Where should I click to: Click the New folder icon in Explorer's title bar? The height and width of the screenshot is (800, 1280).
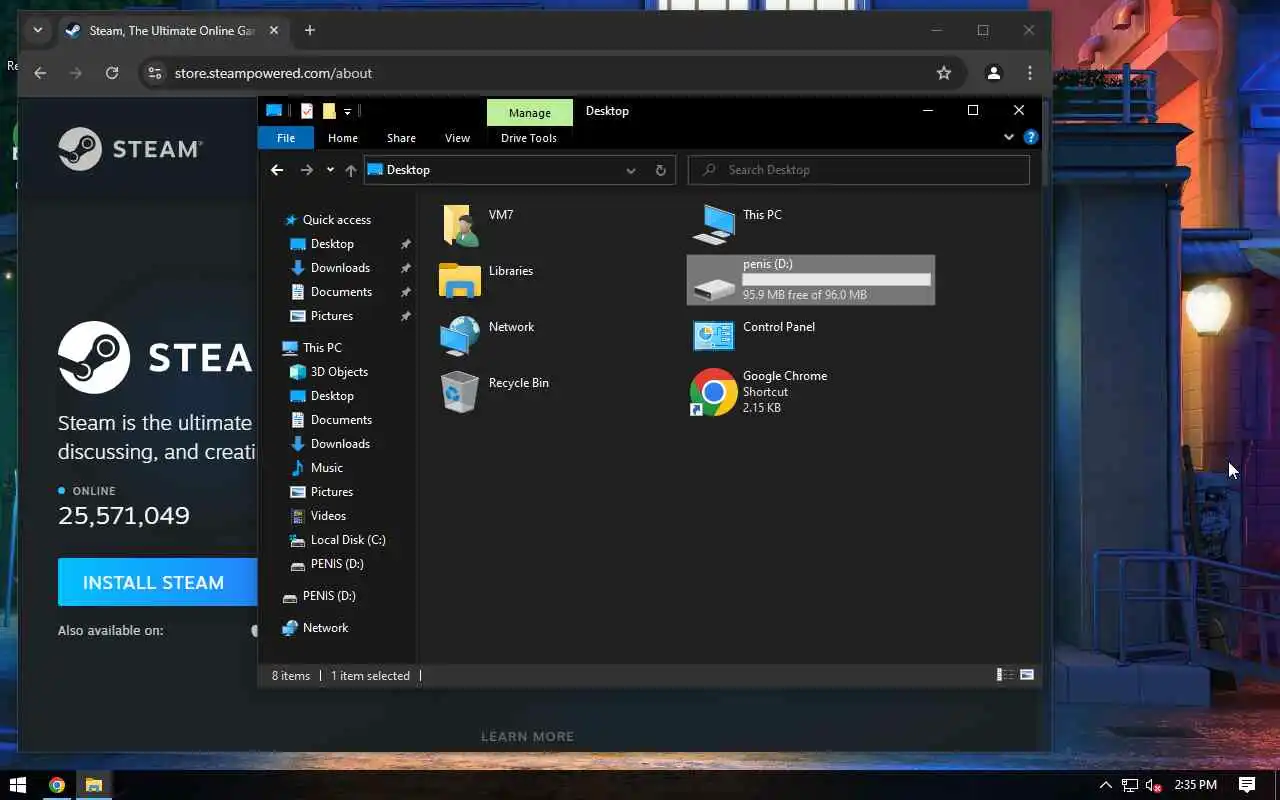329,111
